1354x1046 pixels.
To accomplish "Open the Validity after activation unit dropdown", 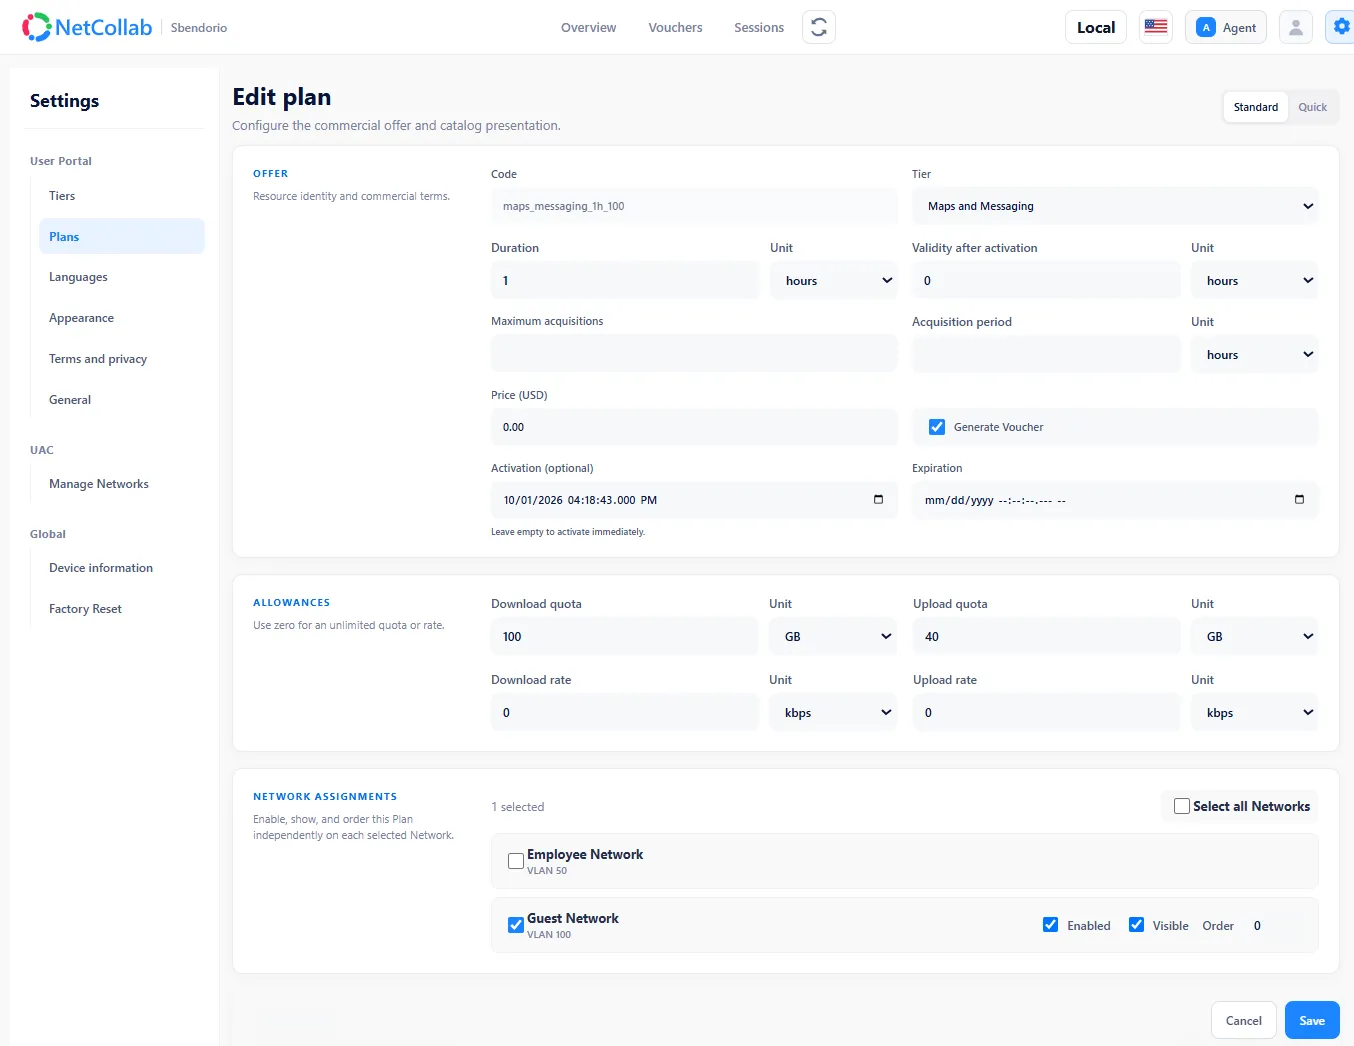I will (1254, 280).
